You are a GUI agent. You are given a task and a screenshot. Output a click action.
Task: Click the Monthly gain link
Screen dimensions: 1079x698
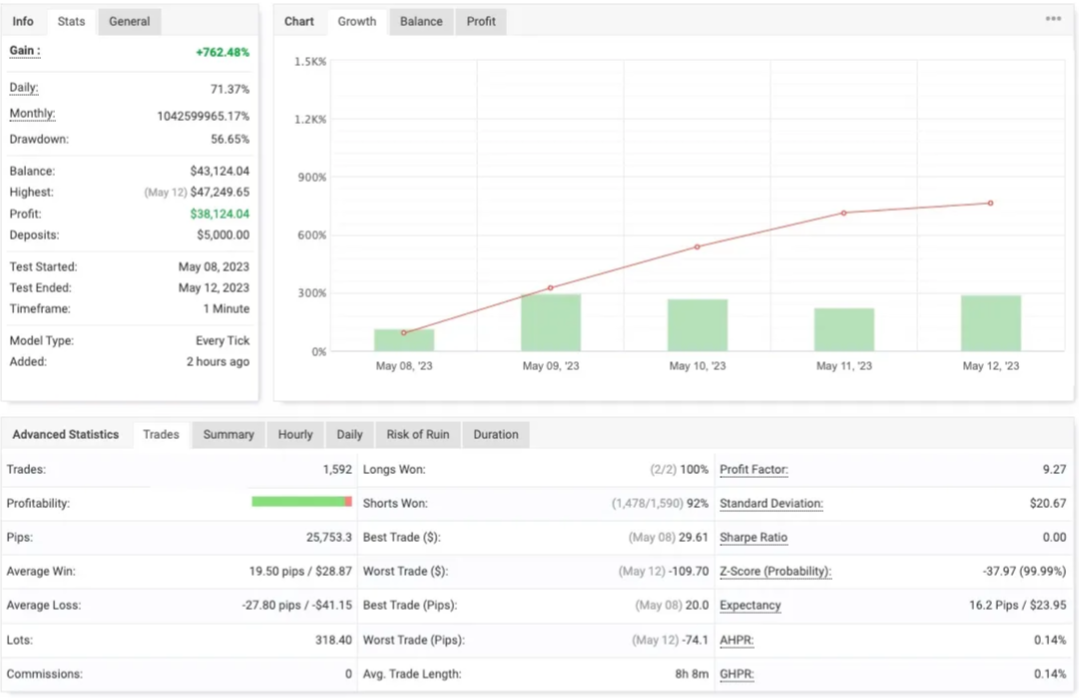tap(31, 113)
